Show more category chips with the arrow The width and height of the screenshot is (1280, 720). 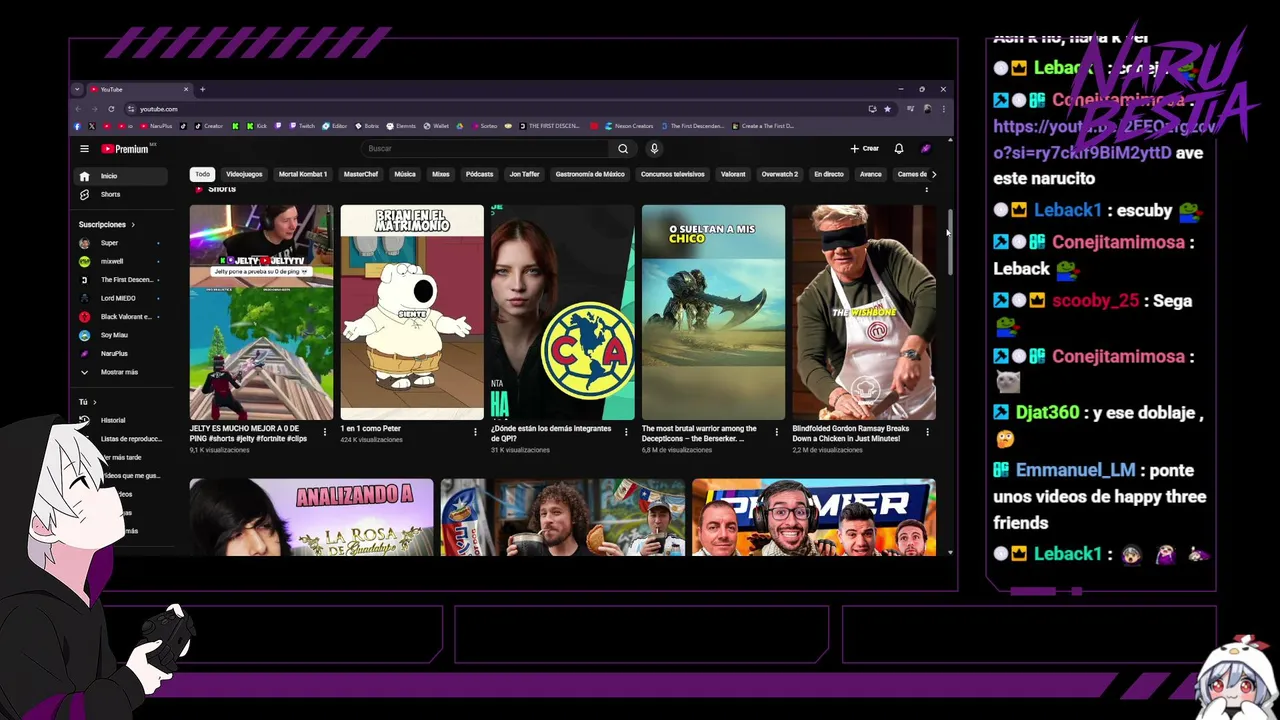click(x=934, y=174)
